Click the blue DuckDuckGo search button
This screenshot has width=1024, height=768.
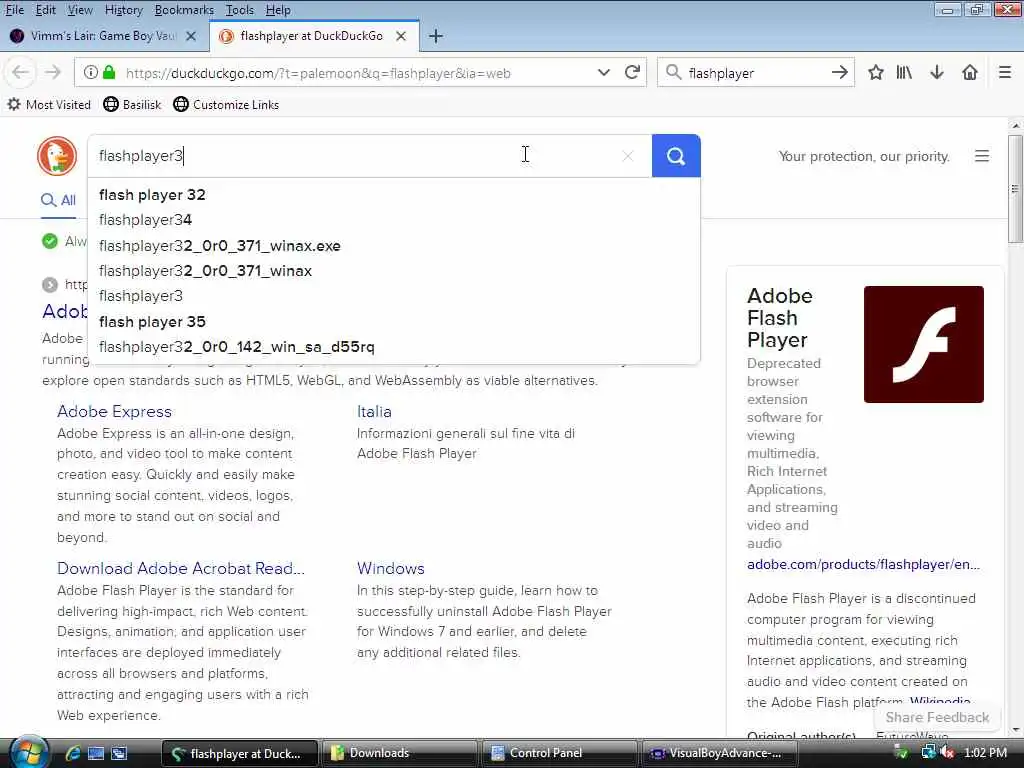tap(676, 156)
